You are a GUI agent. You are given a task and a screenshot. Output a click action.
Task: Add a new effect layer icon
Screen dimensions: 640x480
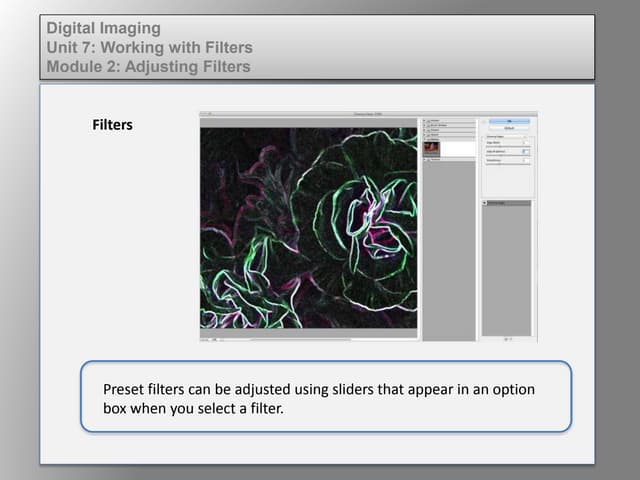pyautogui.click(x=504, y=338)
